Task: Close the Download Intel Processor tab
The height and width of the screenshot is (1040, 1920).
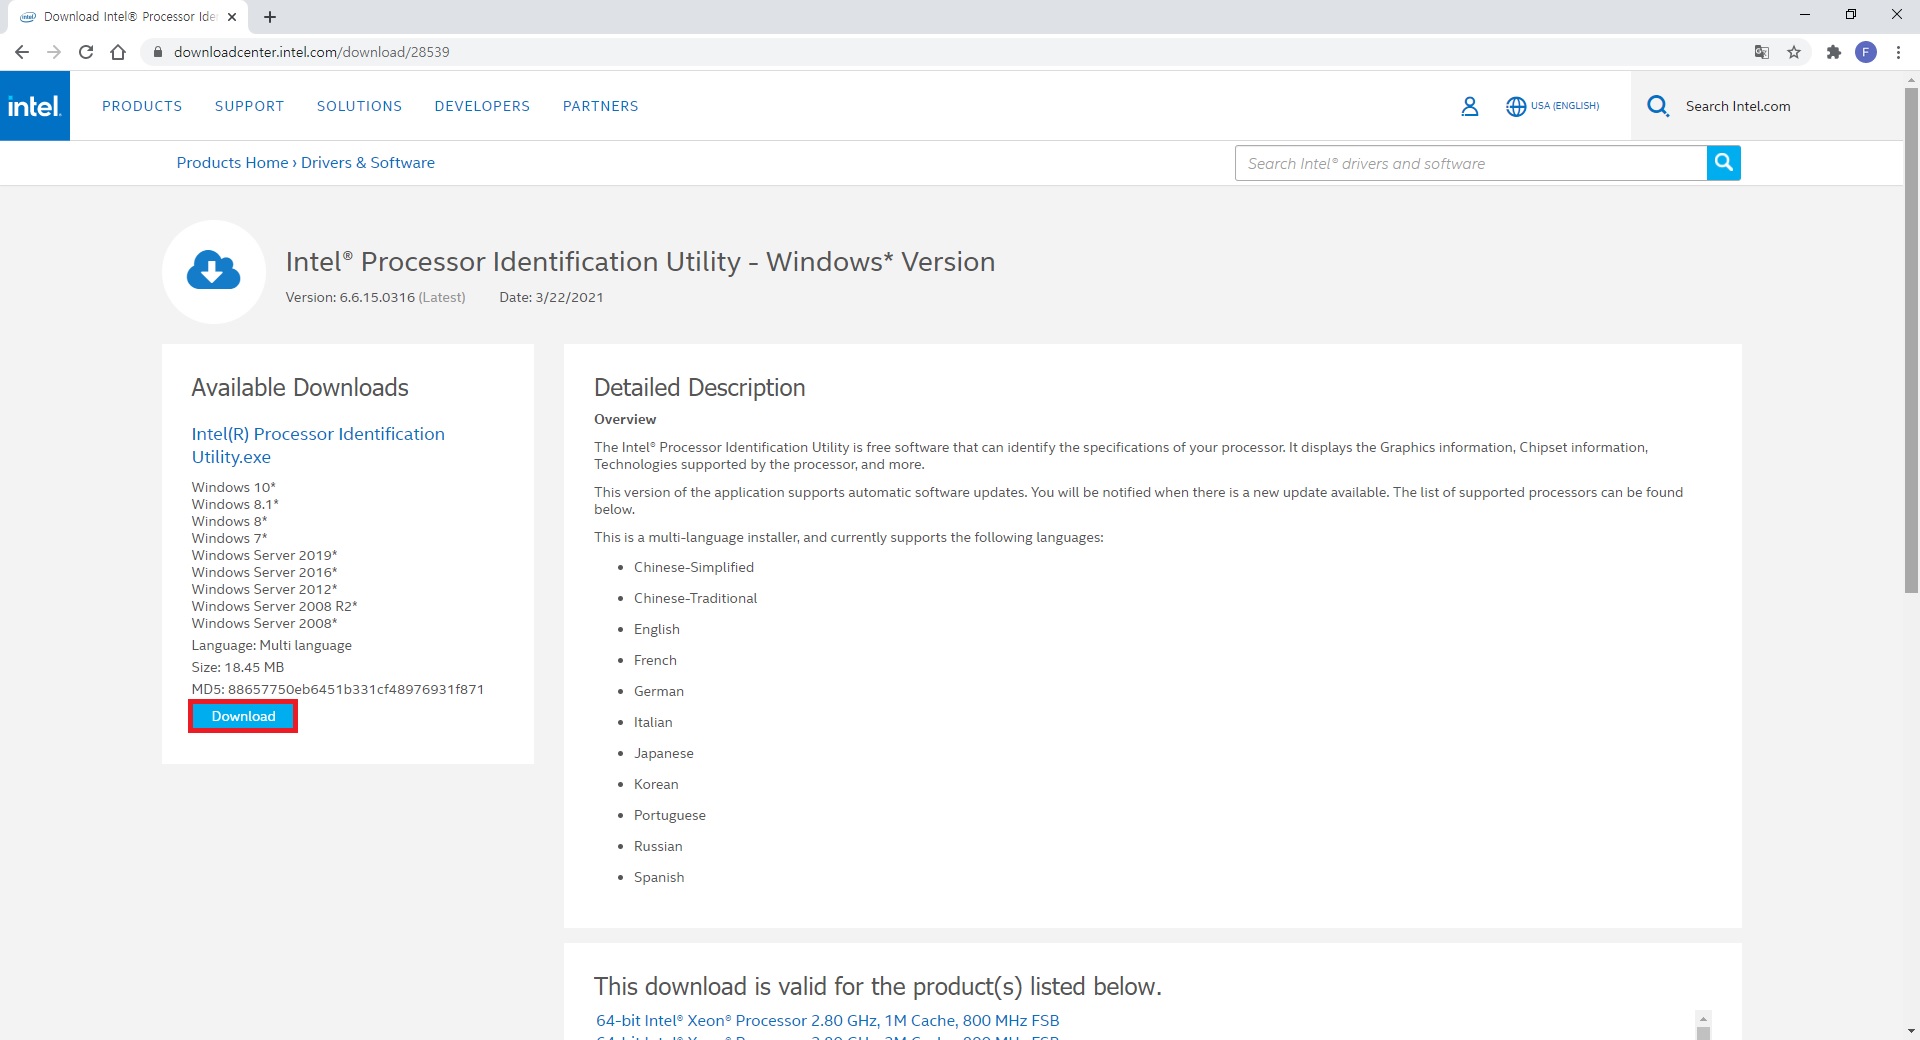Action: click(232, 17)
